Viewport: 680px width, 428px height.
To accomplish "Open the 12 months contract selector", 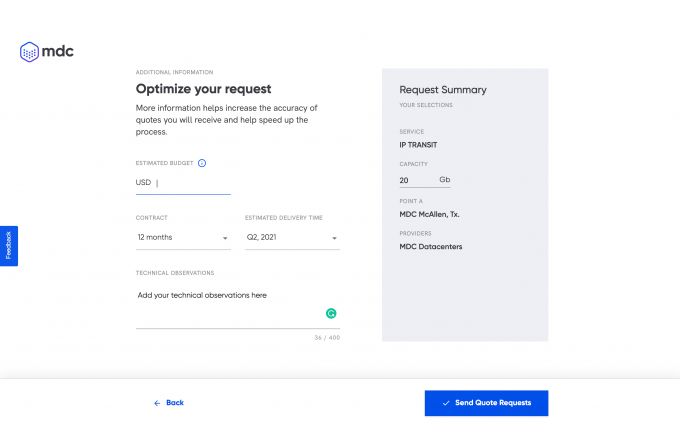I will point(183,238).
